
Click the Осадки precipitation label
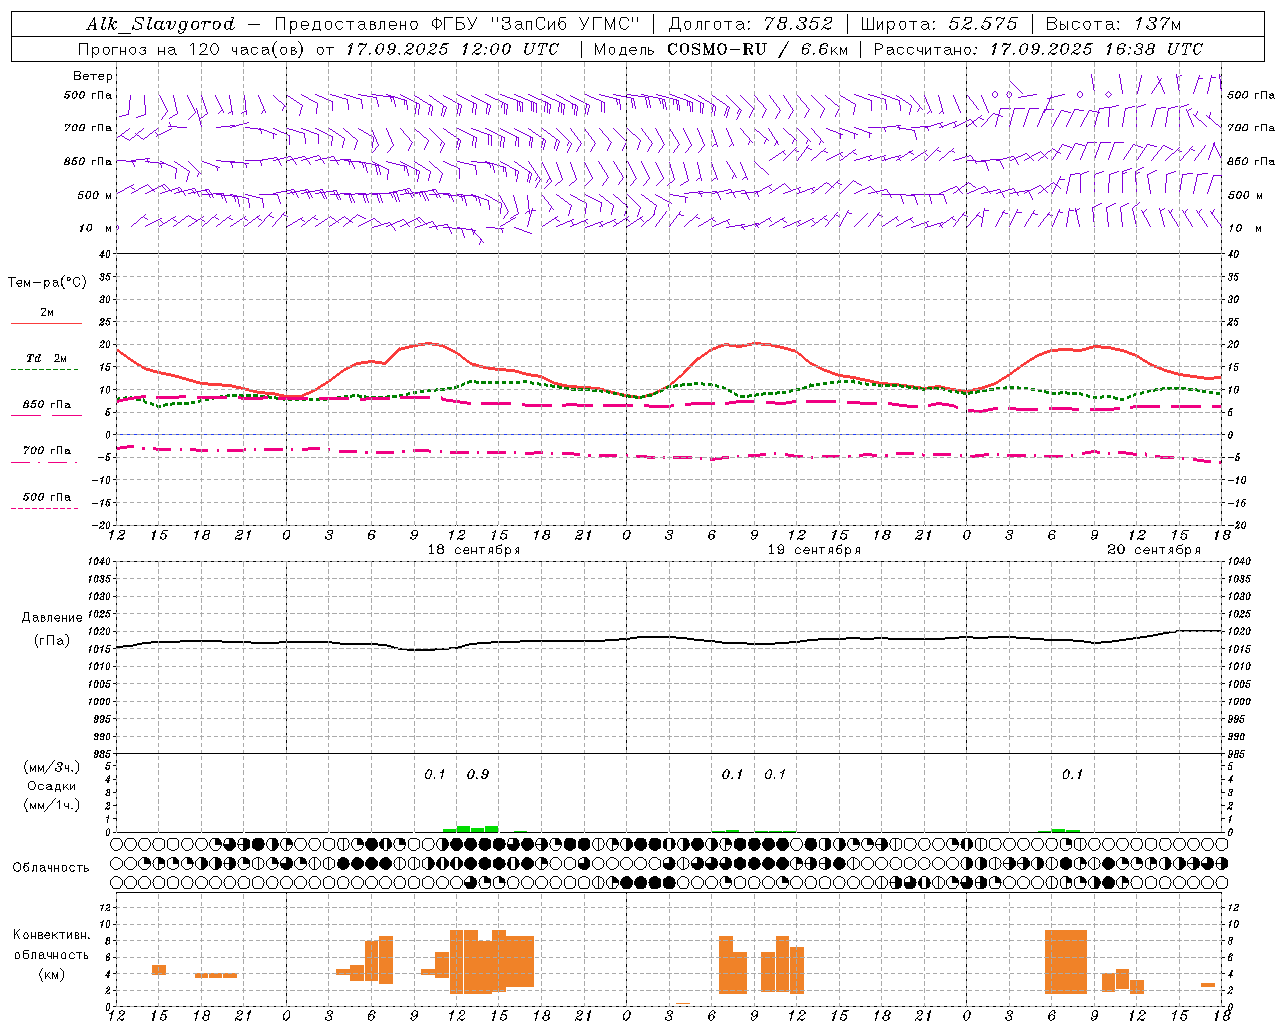click(x=52, y=786)
